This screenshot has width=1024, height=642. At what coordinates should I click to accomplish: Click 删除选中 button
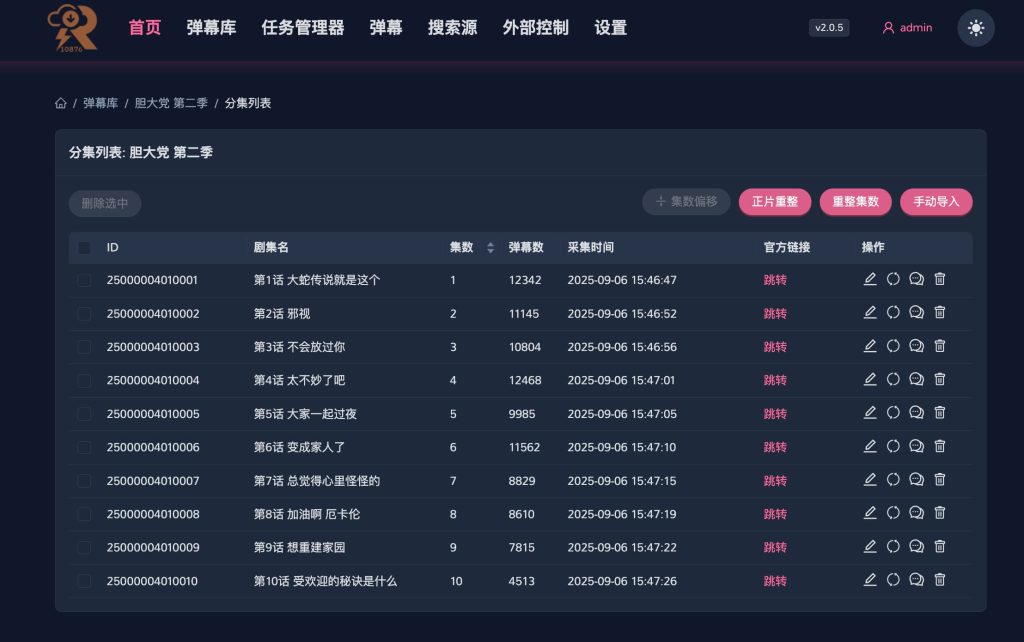[104, 203]
